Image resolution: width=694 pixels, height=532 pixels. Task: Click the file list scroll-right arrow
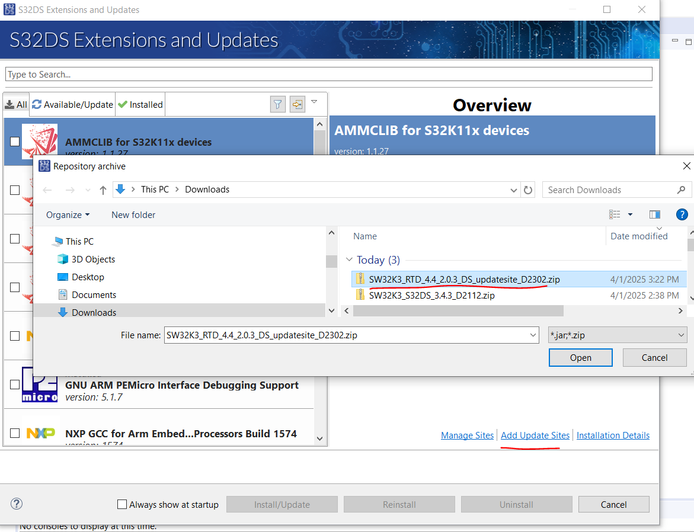tap(680, 311)
